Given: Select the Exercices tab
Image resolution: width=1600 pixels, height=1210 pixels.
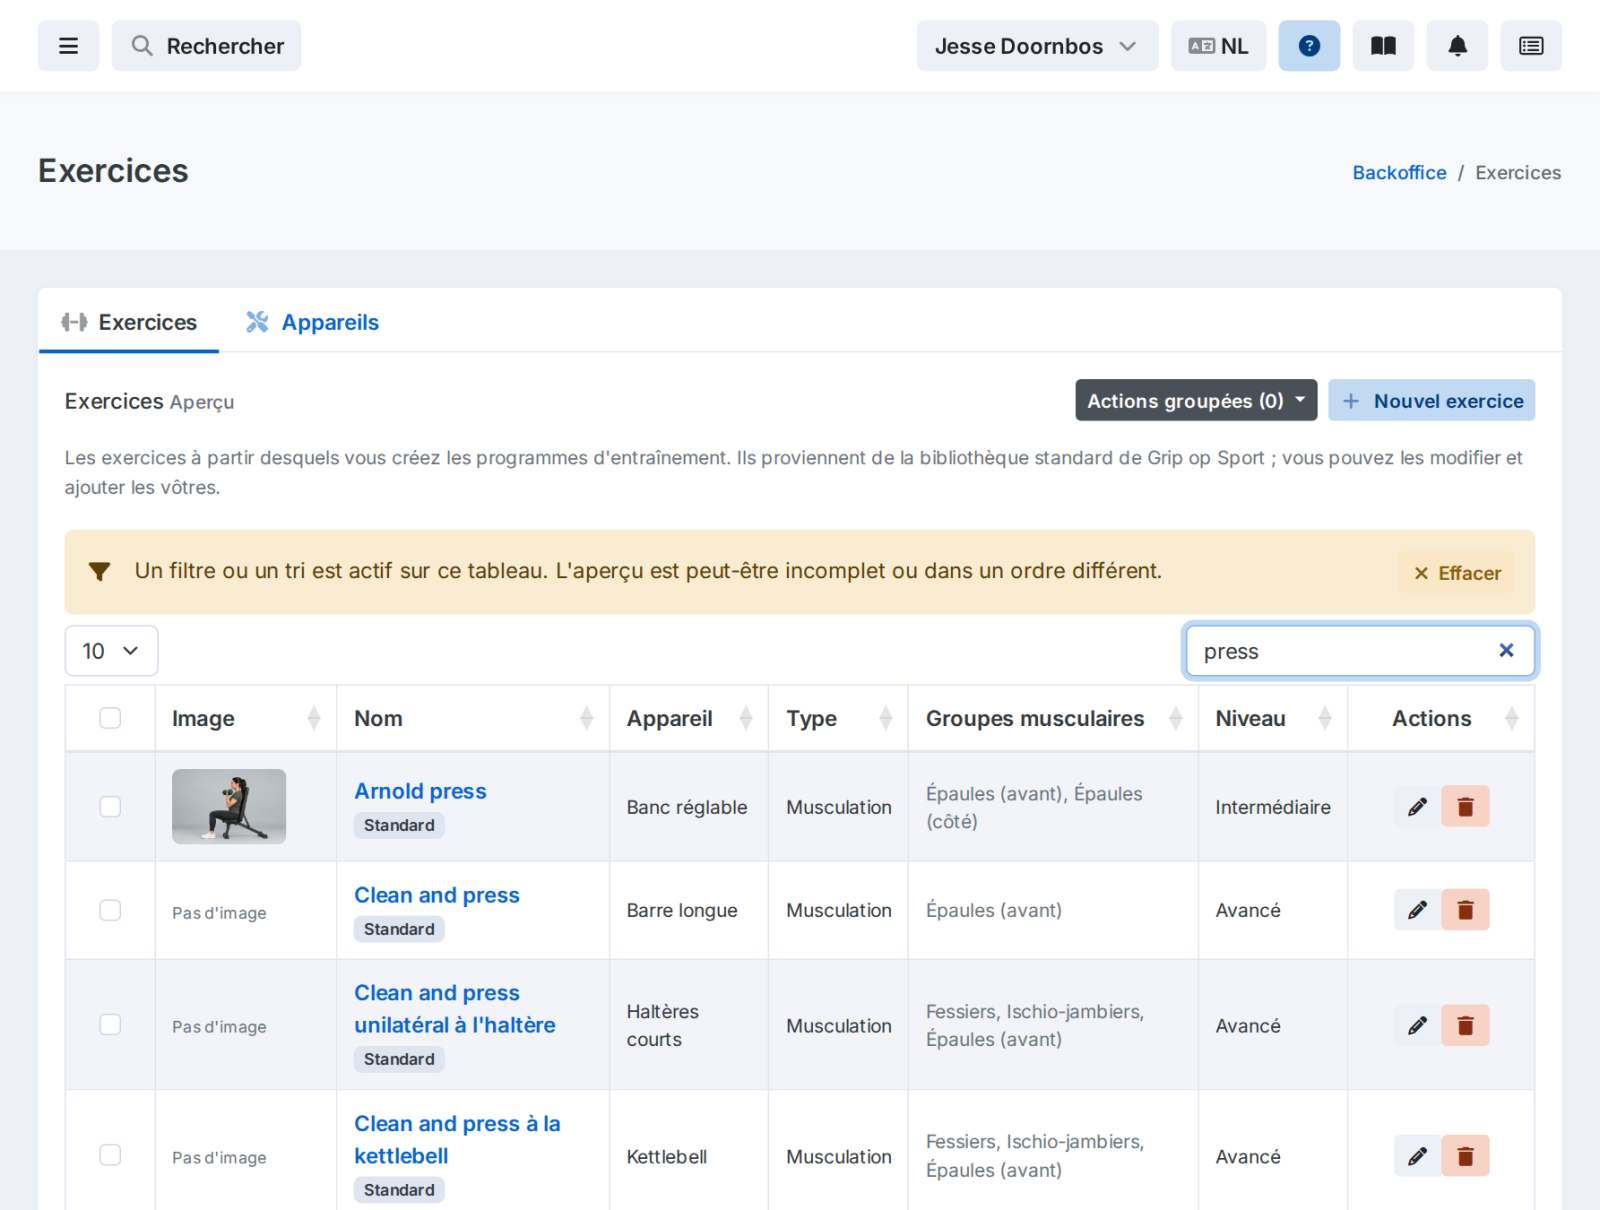Looking at the screenshot, I should [129, 322].
